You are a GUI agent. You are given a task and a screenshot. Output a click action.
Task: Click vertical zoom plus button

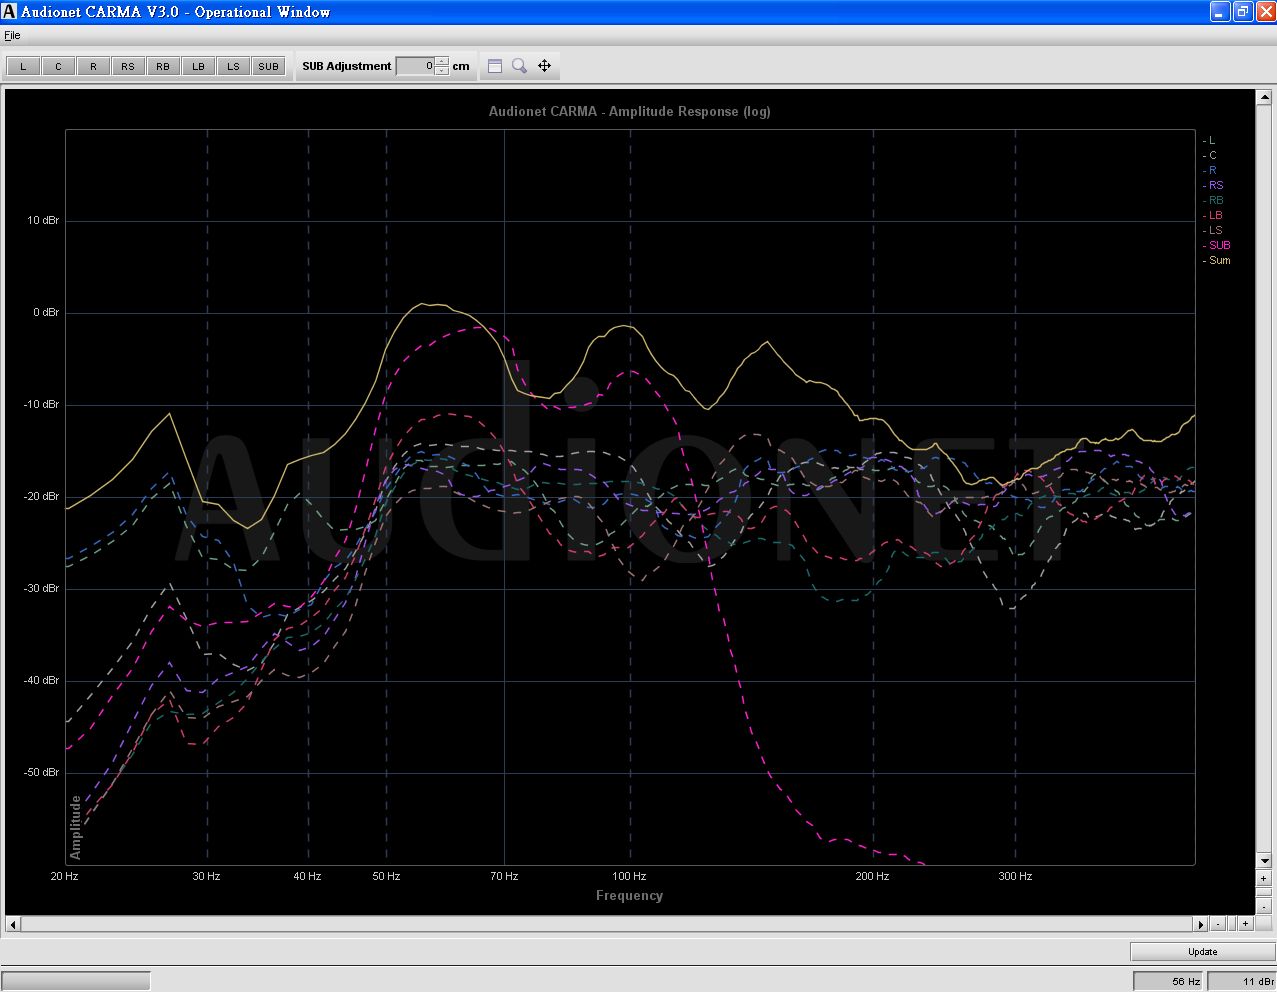point(1264,879)
